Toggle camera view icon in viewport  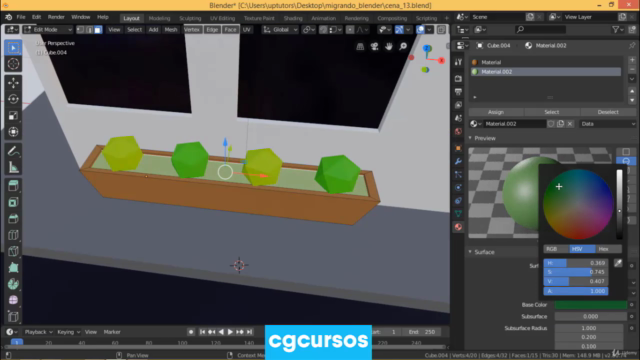[x=374, y=47]
